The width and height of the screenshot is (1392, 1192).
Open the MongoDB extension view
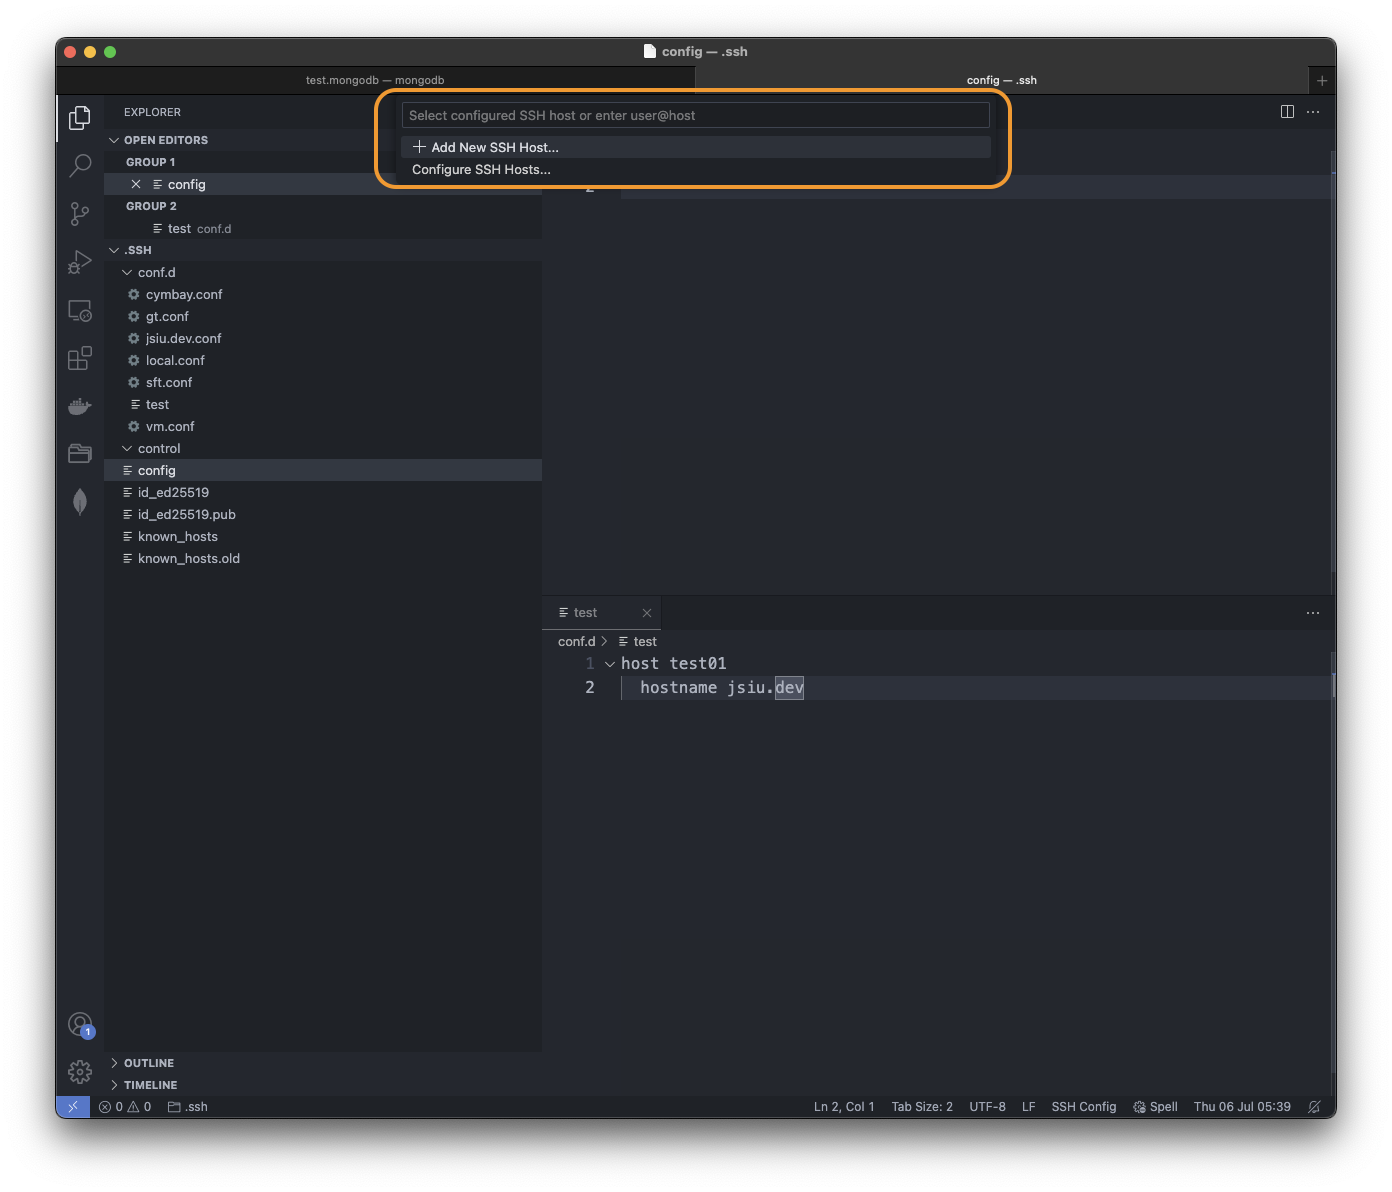tap(79, 501)
